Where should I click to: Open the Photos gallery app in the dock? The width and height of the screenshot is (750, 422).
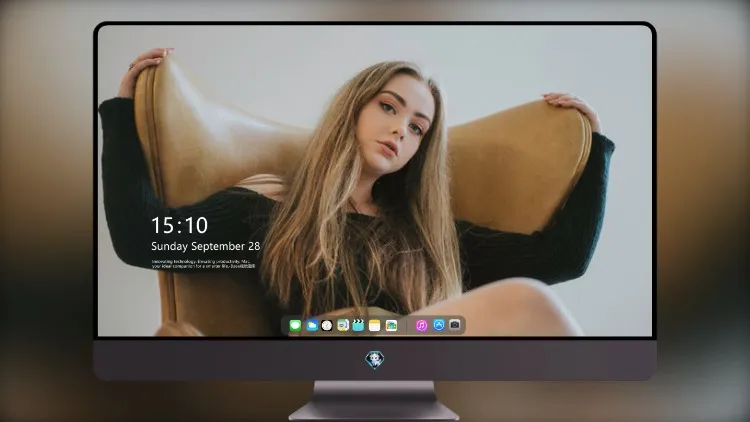(x=391, y=326)
